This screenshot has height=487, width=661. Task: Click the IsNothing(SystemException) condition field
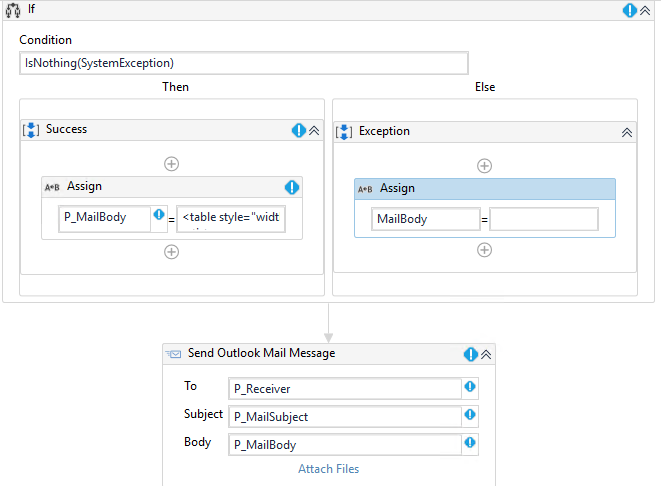pyautogui.click(x=244, y=63)
